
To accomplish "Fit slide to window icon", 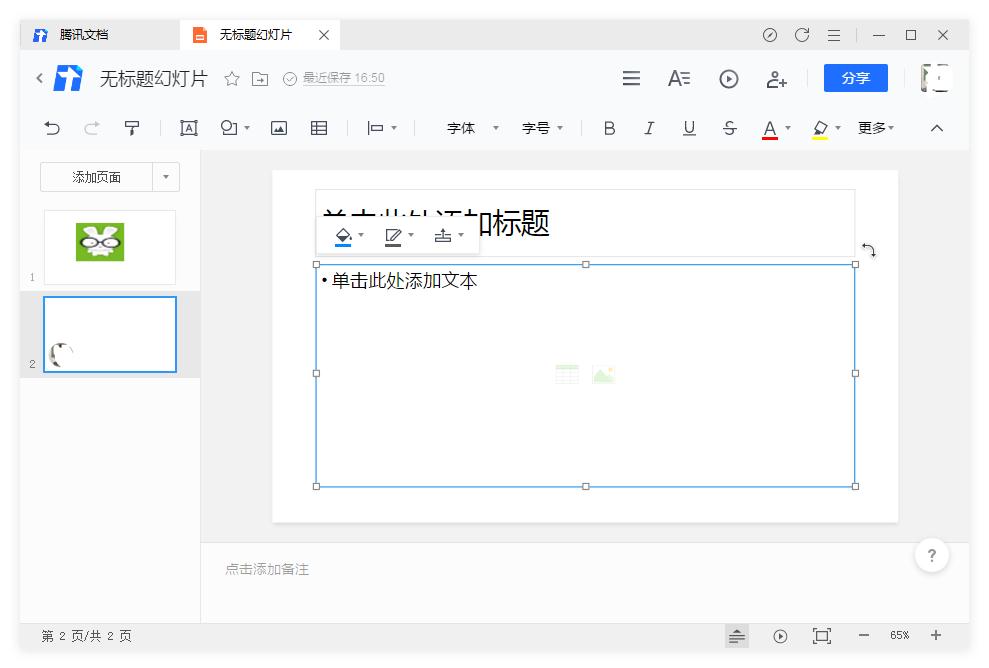I will tap(822, 636).
